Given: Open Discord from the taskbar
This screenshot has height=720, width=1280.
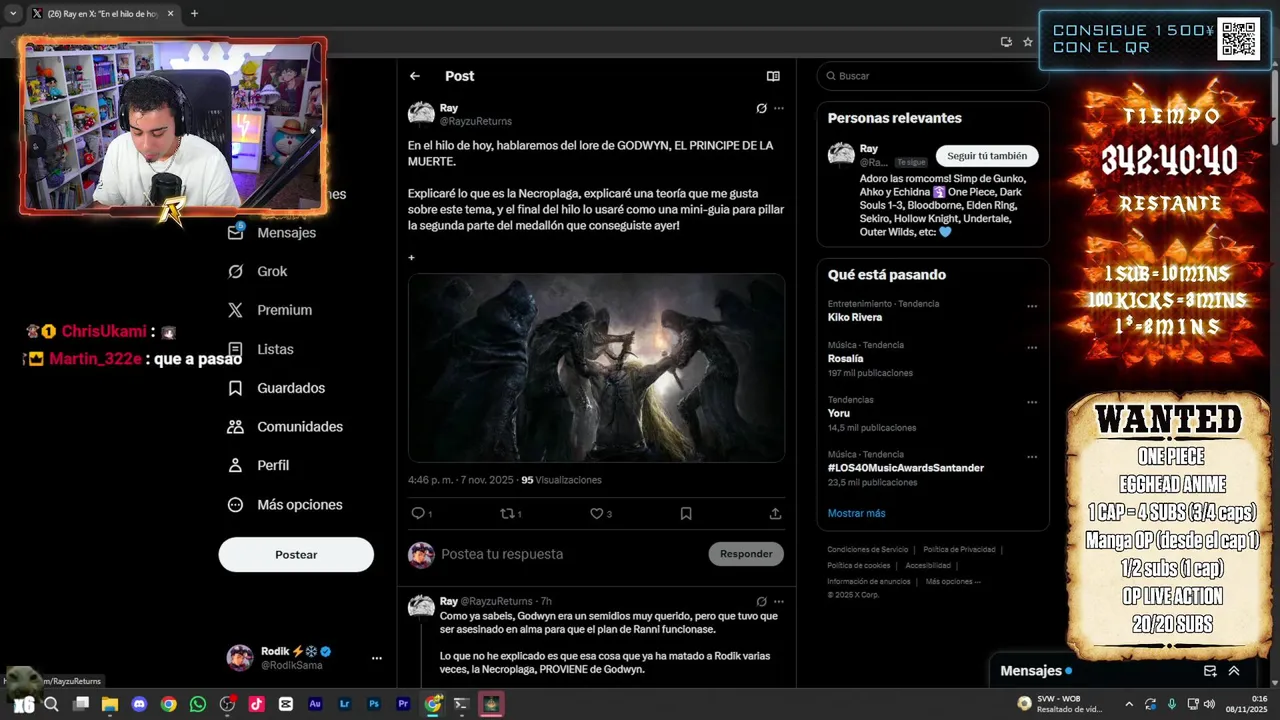Looking at the screenshot, I should tap(139, 704).
